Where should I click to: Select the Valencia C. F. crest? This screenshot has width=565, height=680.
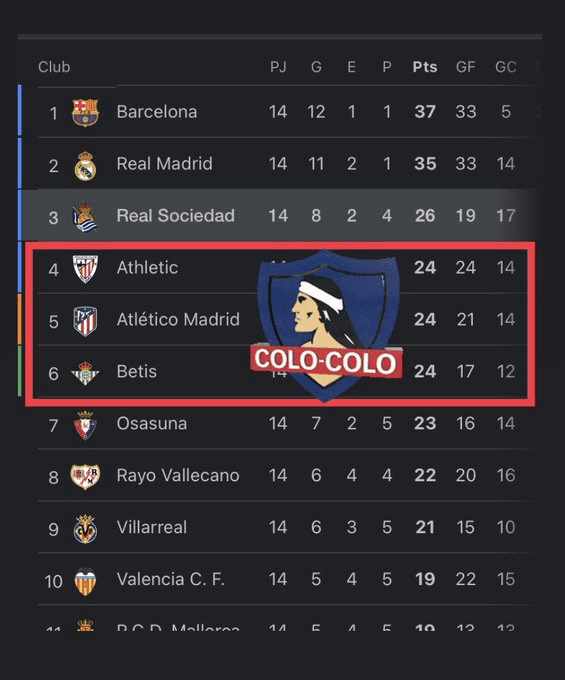[x=85, y=582]
